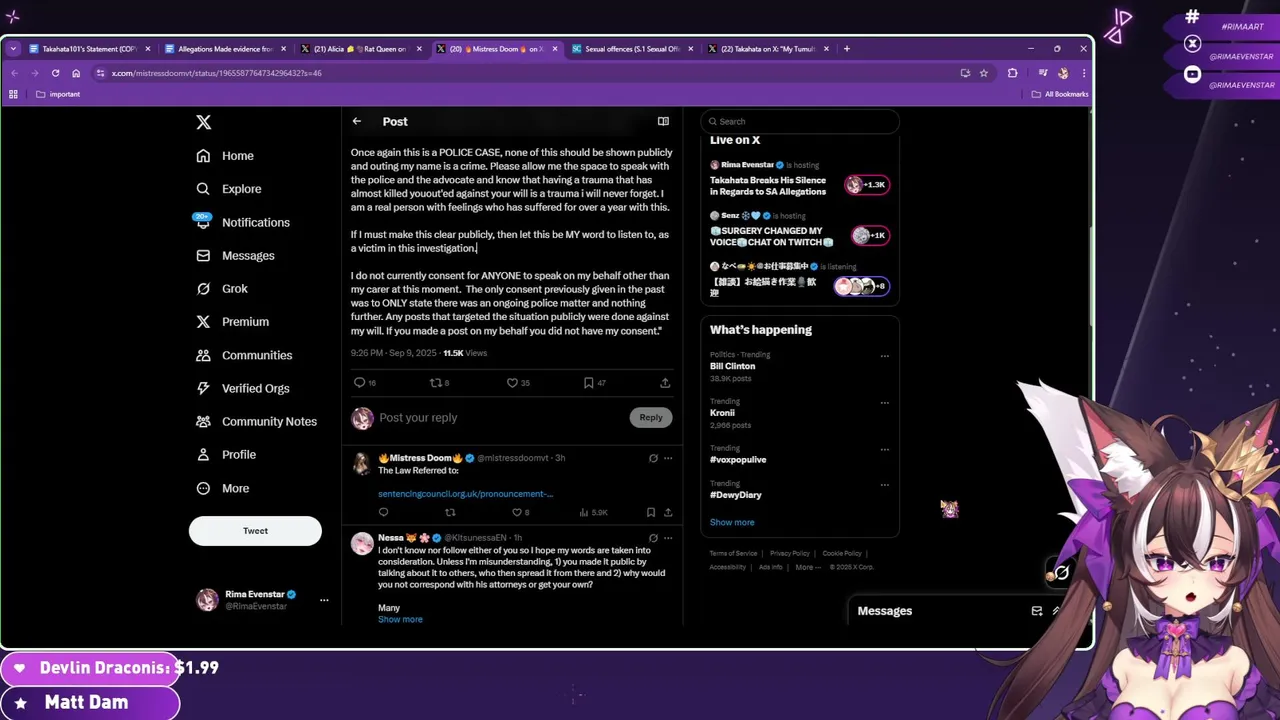Viewport: 1280px width, 720px height.
Task: Open options for the #DewyDiary trend
Action: [885, 485]
